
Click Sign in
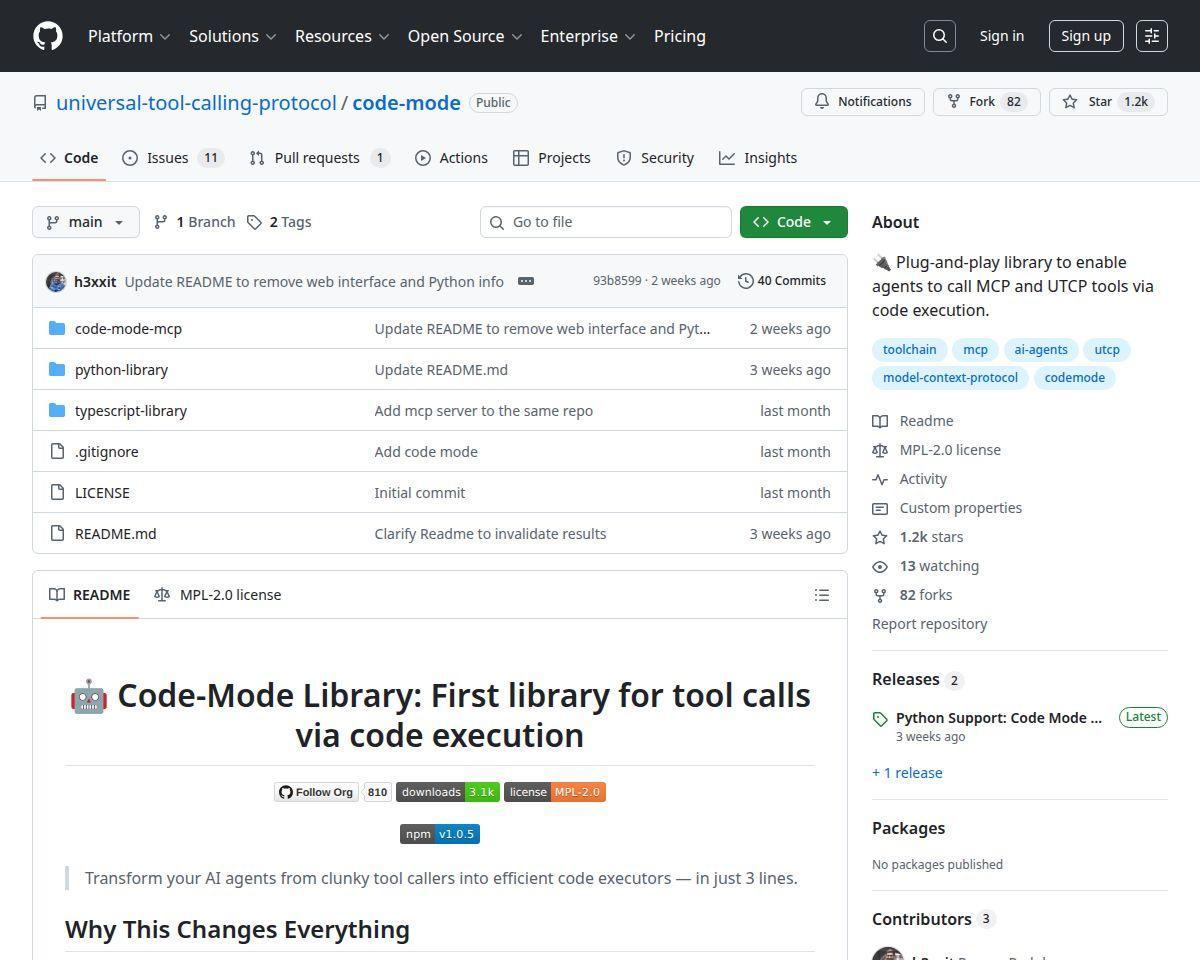(x=1002, y=36)
